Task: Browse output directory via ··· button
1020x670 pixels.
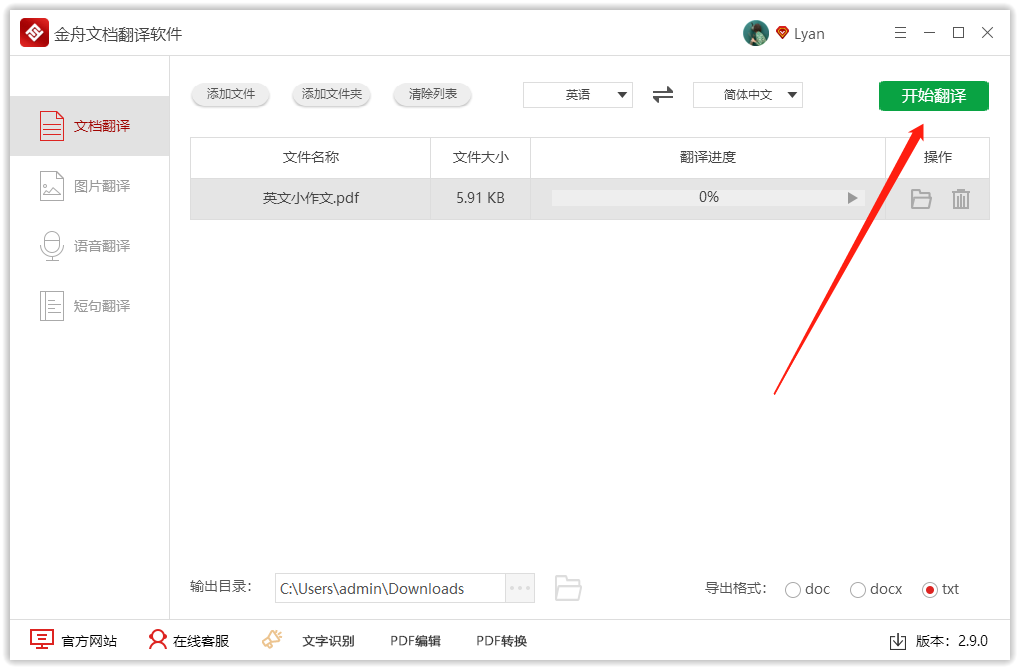Action: 520,588
